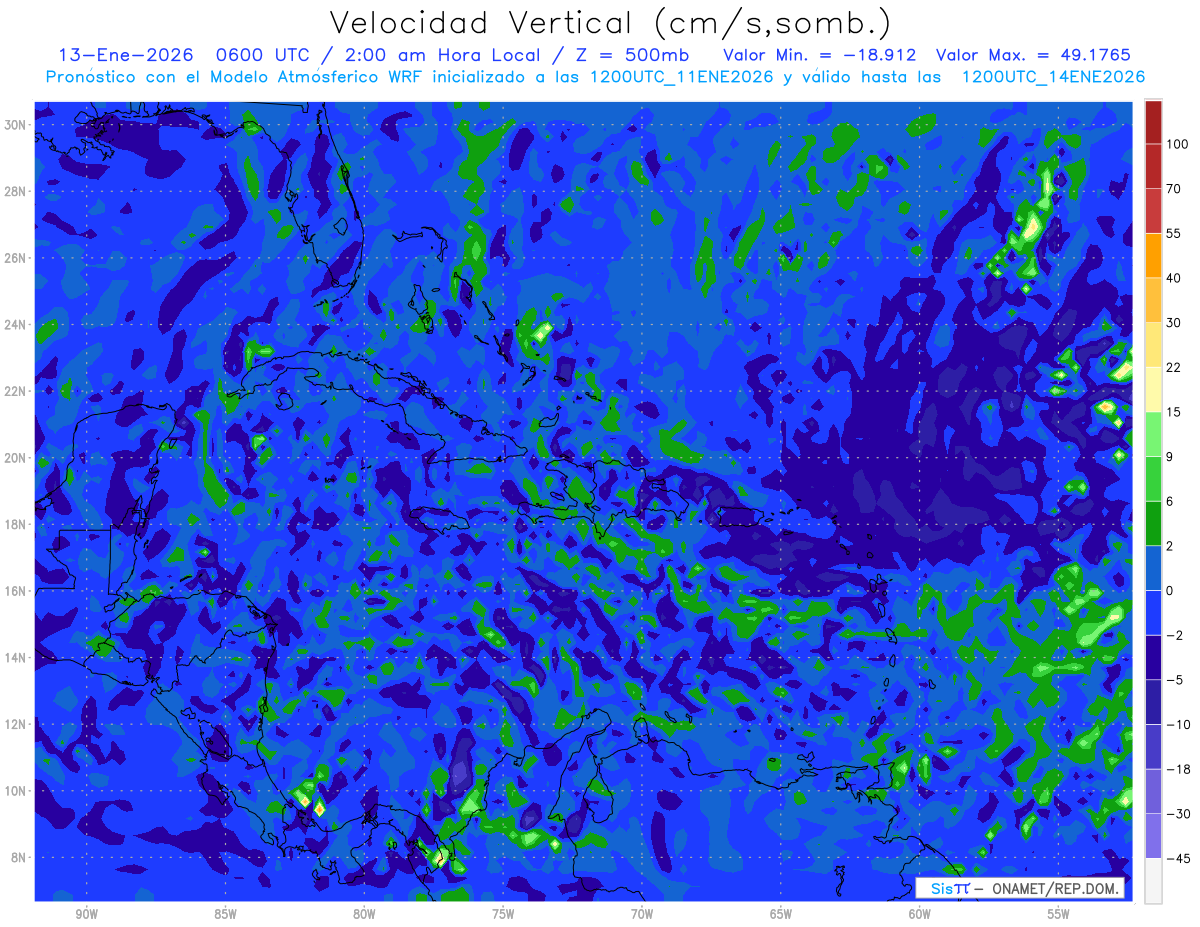
Task: Click the 10N latitude axis label
Action: pos(17,790)
